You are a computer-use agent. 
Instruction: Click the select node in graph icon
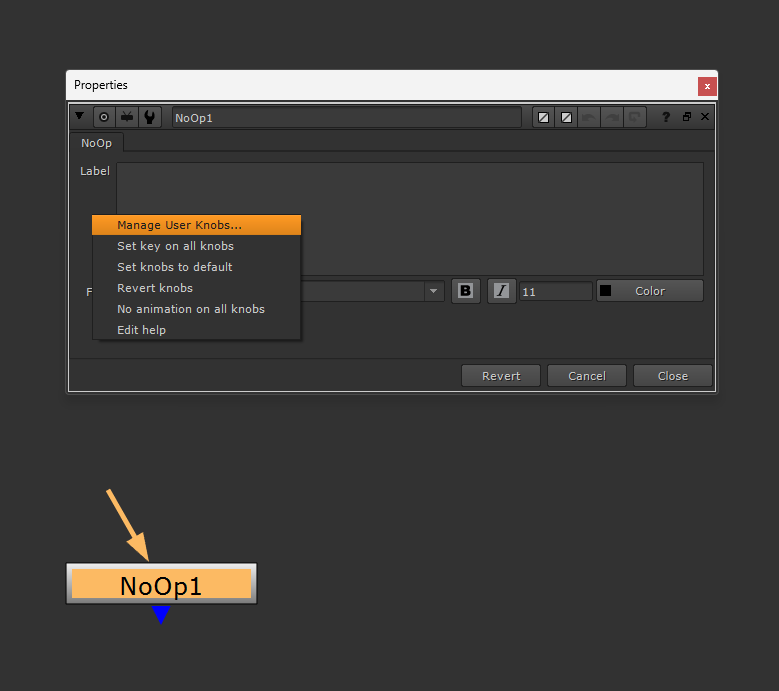click(127, 118)
